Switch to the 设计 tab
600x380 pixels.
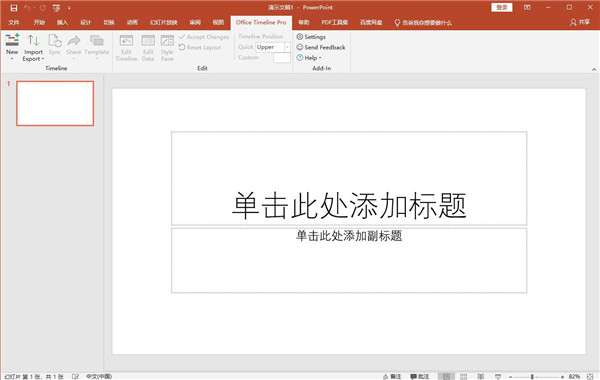coord(86,23)
